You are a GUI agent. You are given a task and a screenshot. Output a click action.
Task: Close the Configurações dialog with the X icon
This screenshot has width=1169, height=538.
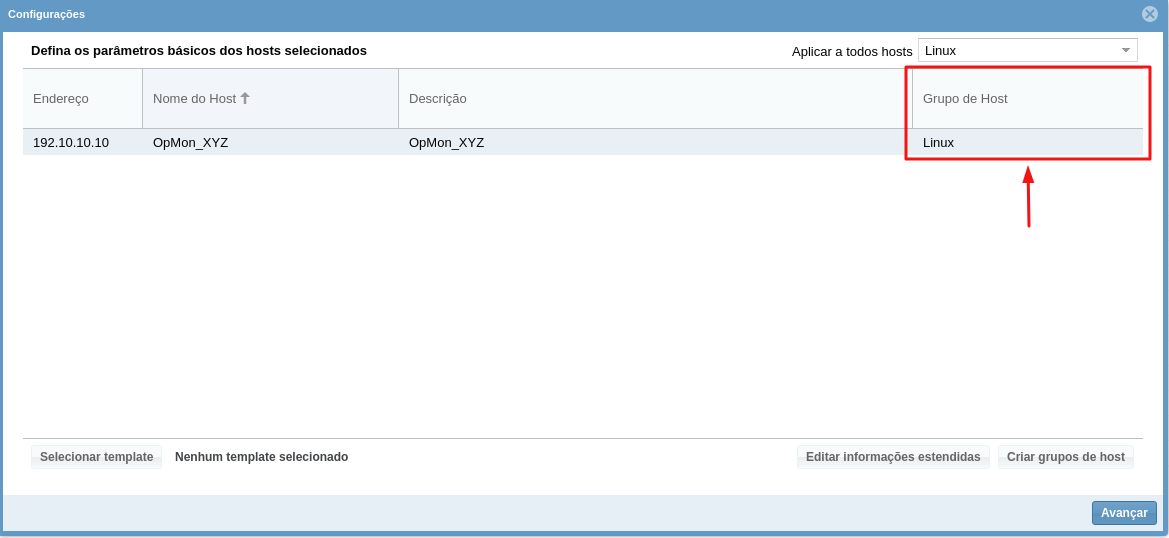(1150, 14)
